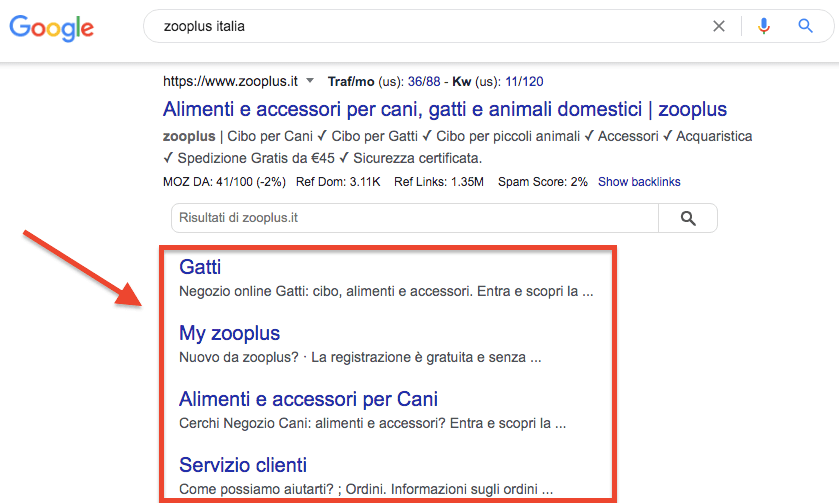The height and width of the screenshot is (503, 839).
Task: Clear the search query with the X
Action: pyautogui.click(x=719, y=27)
